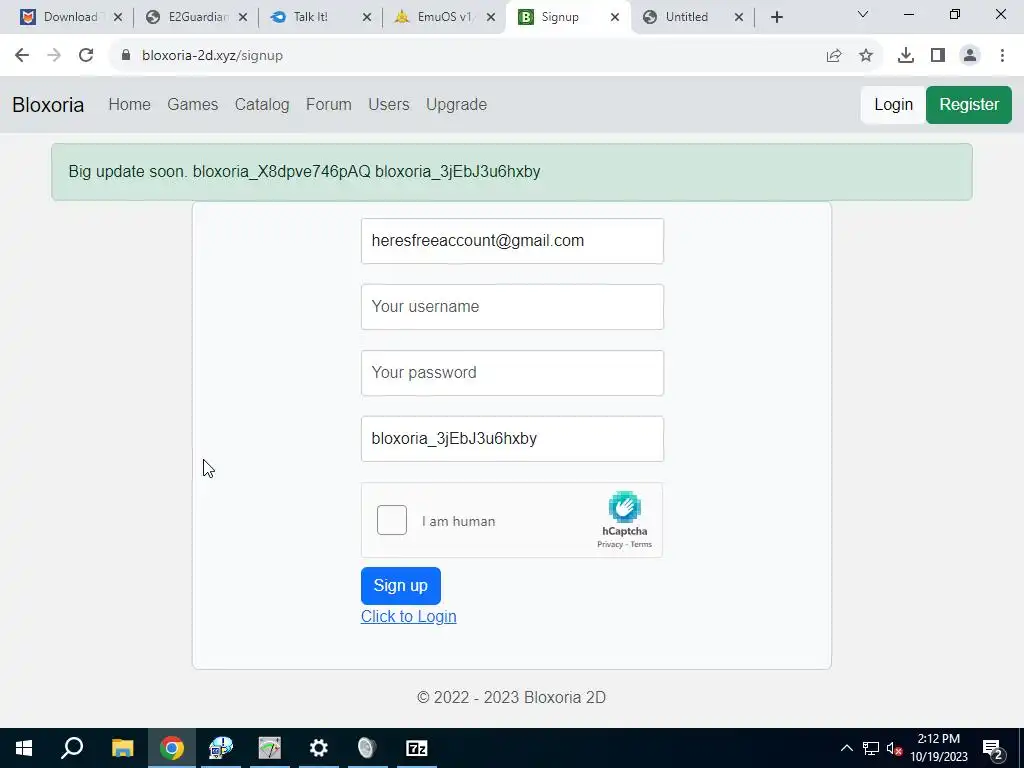
Task: Click the Login button in navbar
Action: coord(893,104)
